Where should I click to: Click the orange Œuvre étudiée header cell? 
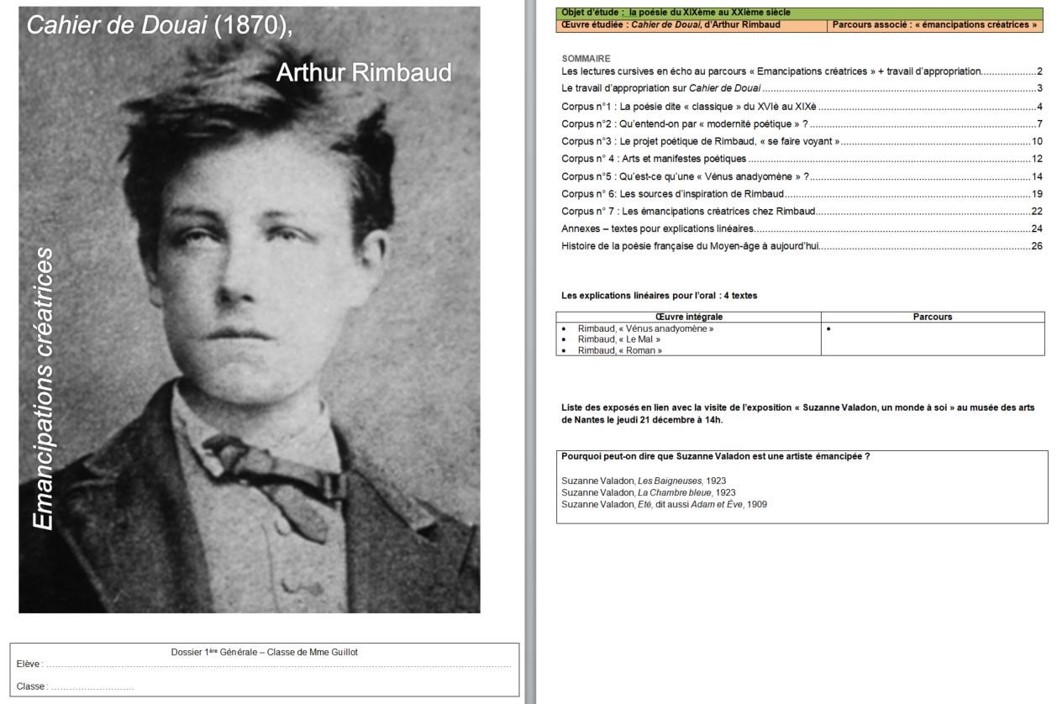click(691, 25)
